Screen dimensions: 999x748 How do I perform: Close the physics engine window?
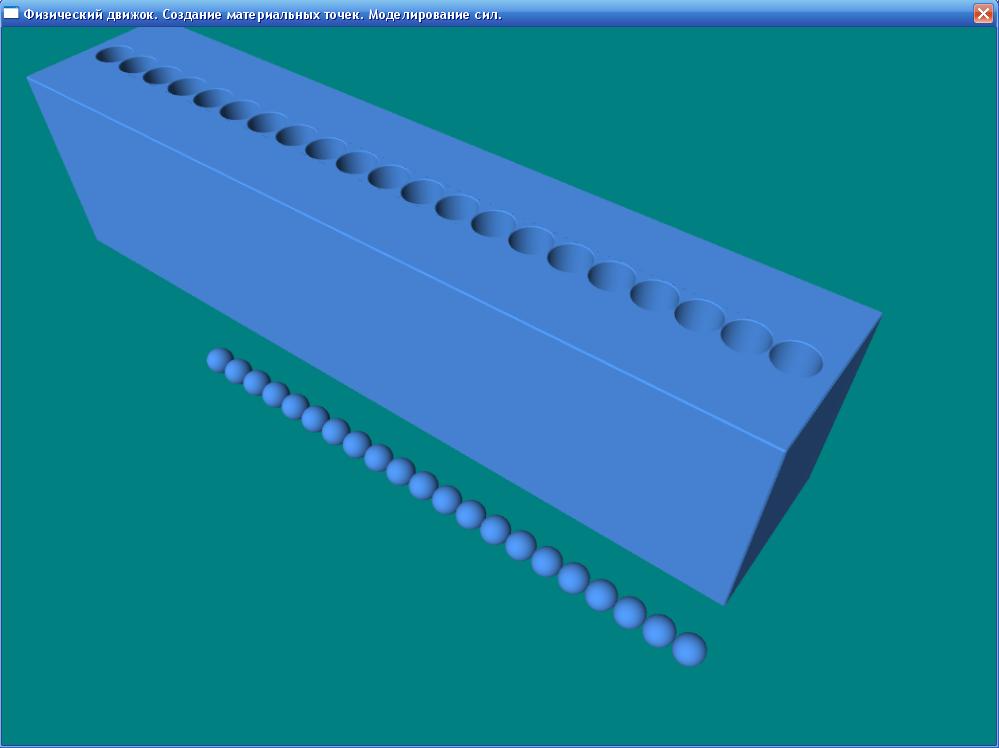(x=983, y=13)
